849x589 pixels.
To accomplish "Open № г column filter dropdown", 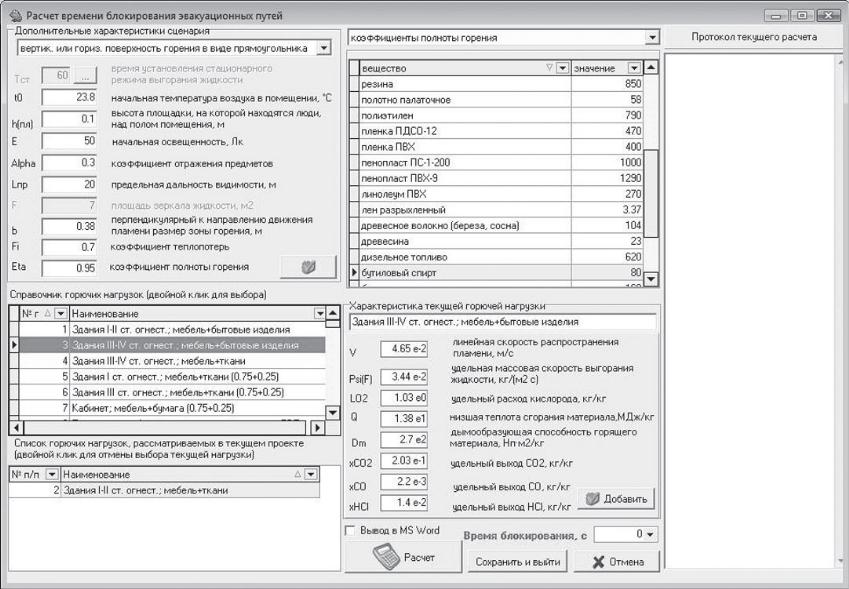I will pyautogui.click(x=61, y=313).
